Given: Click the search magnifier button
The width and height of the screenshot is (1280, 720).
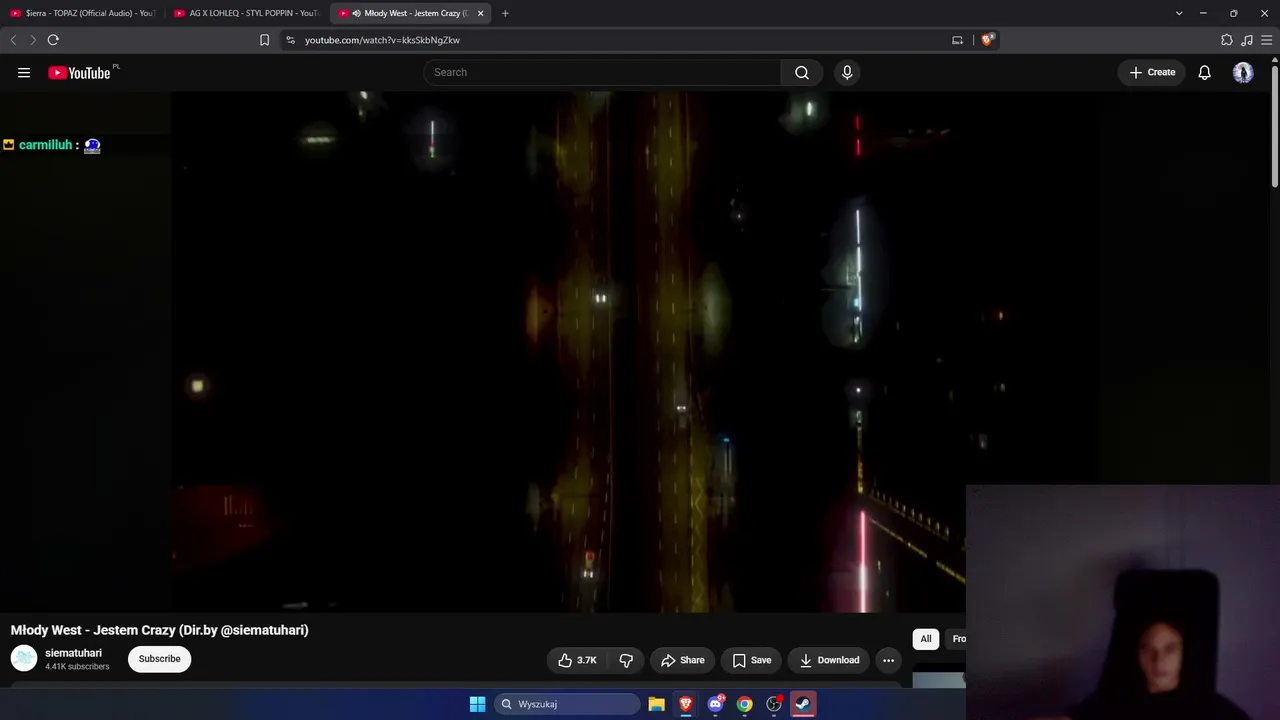Looking at the screenshot, I should pyautogui.click(x=802, y=72).
